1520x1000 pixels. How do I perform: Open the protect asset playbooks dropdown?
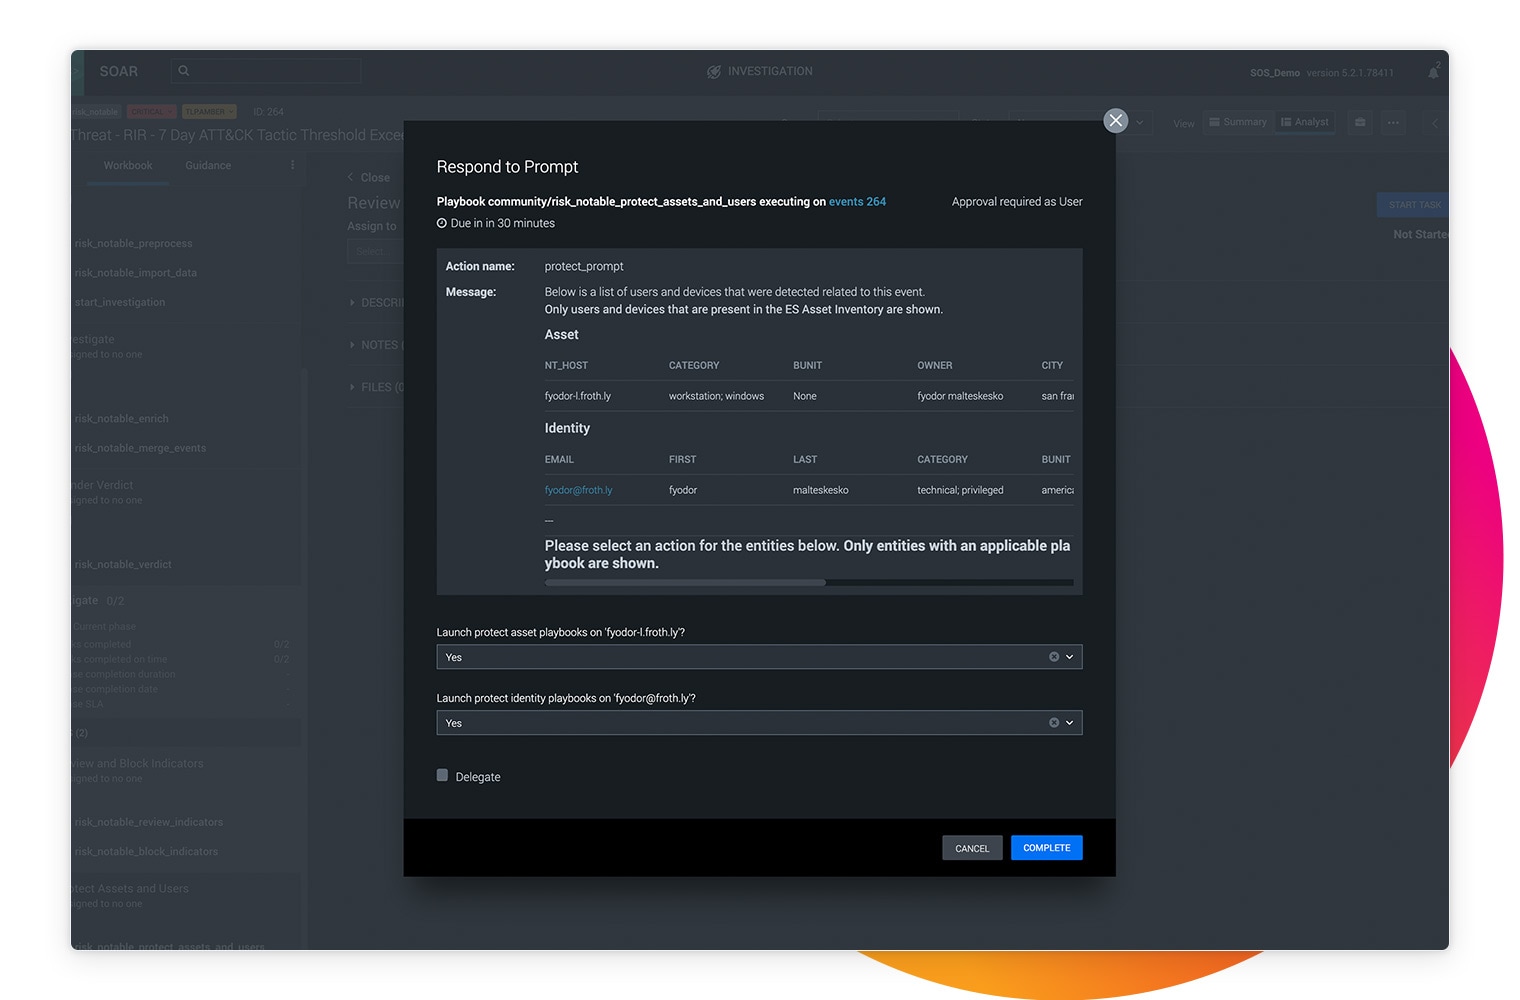(1069, 657)
